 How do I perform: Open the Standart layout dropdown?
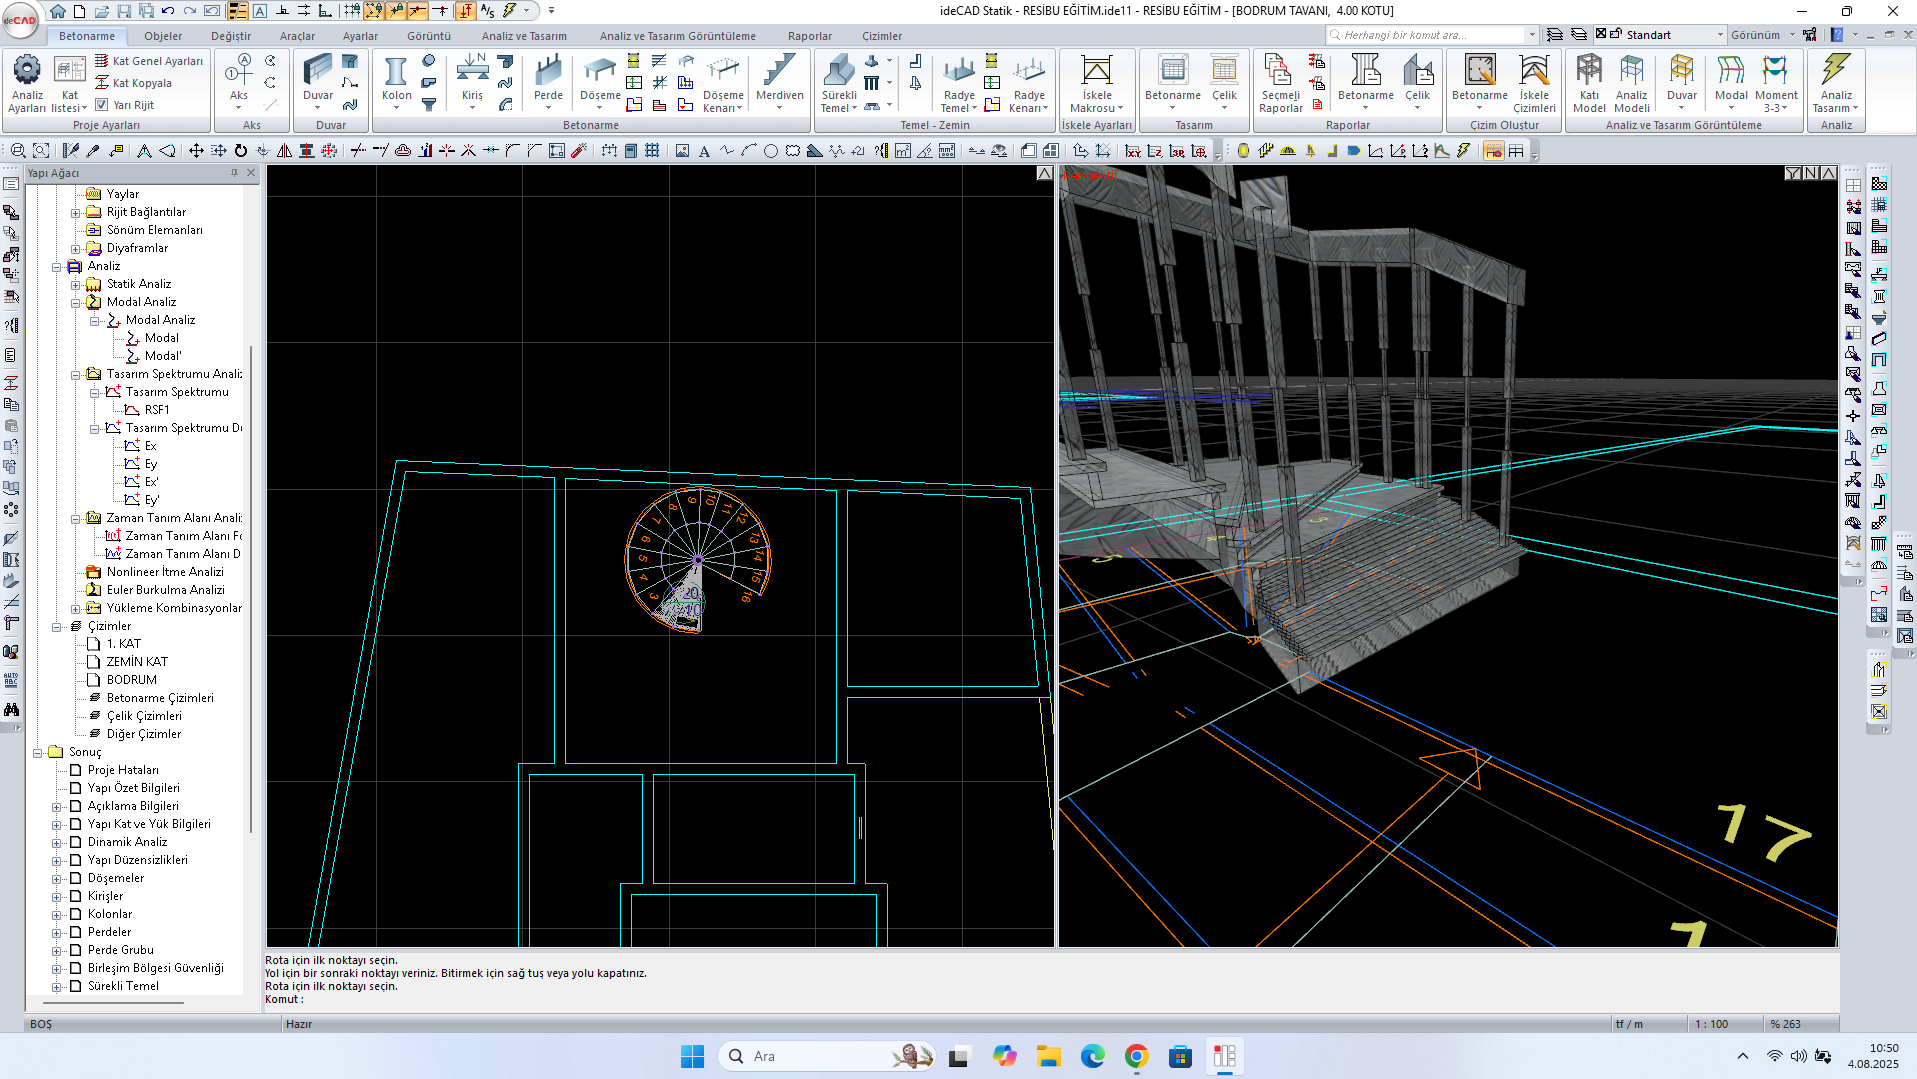pyautogui.click(x=1720, y=35)
